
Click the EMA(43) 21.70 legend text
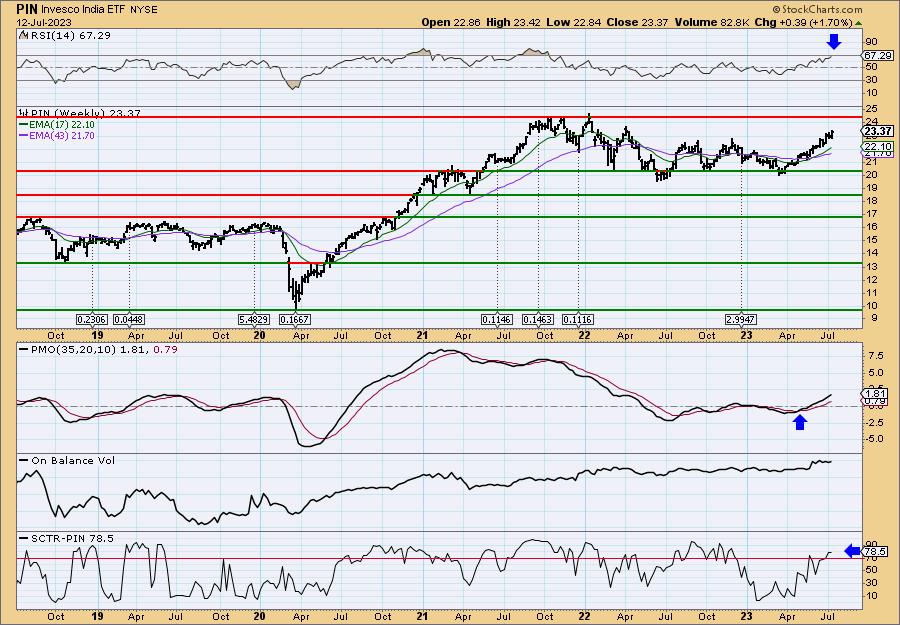click(61, 136)
